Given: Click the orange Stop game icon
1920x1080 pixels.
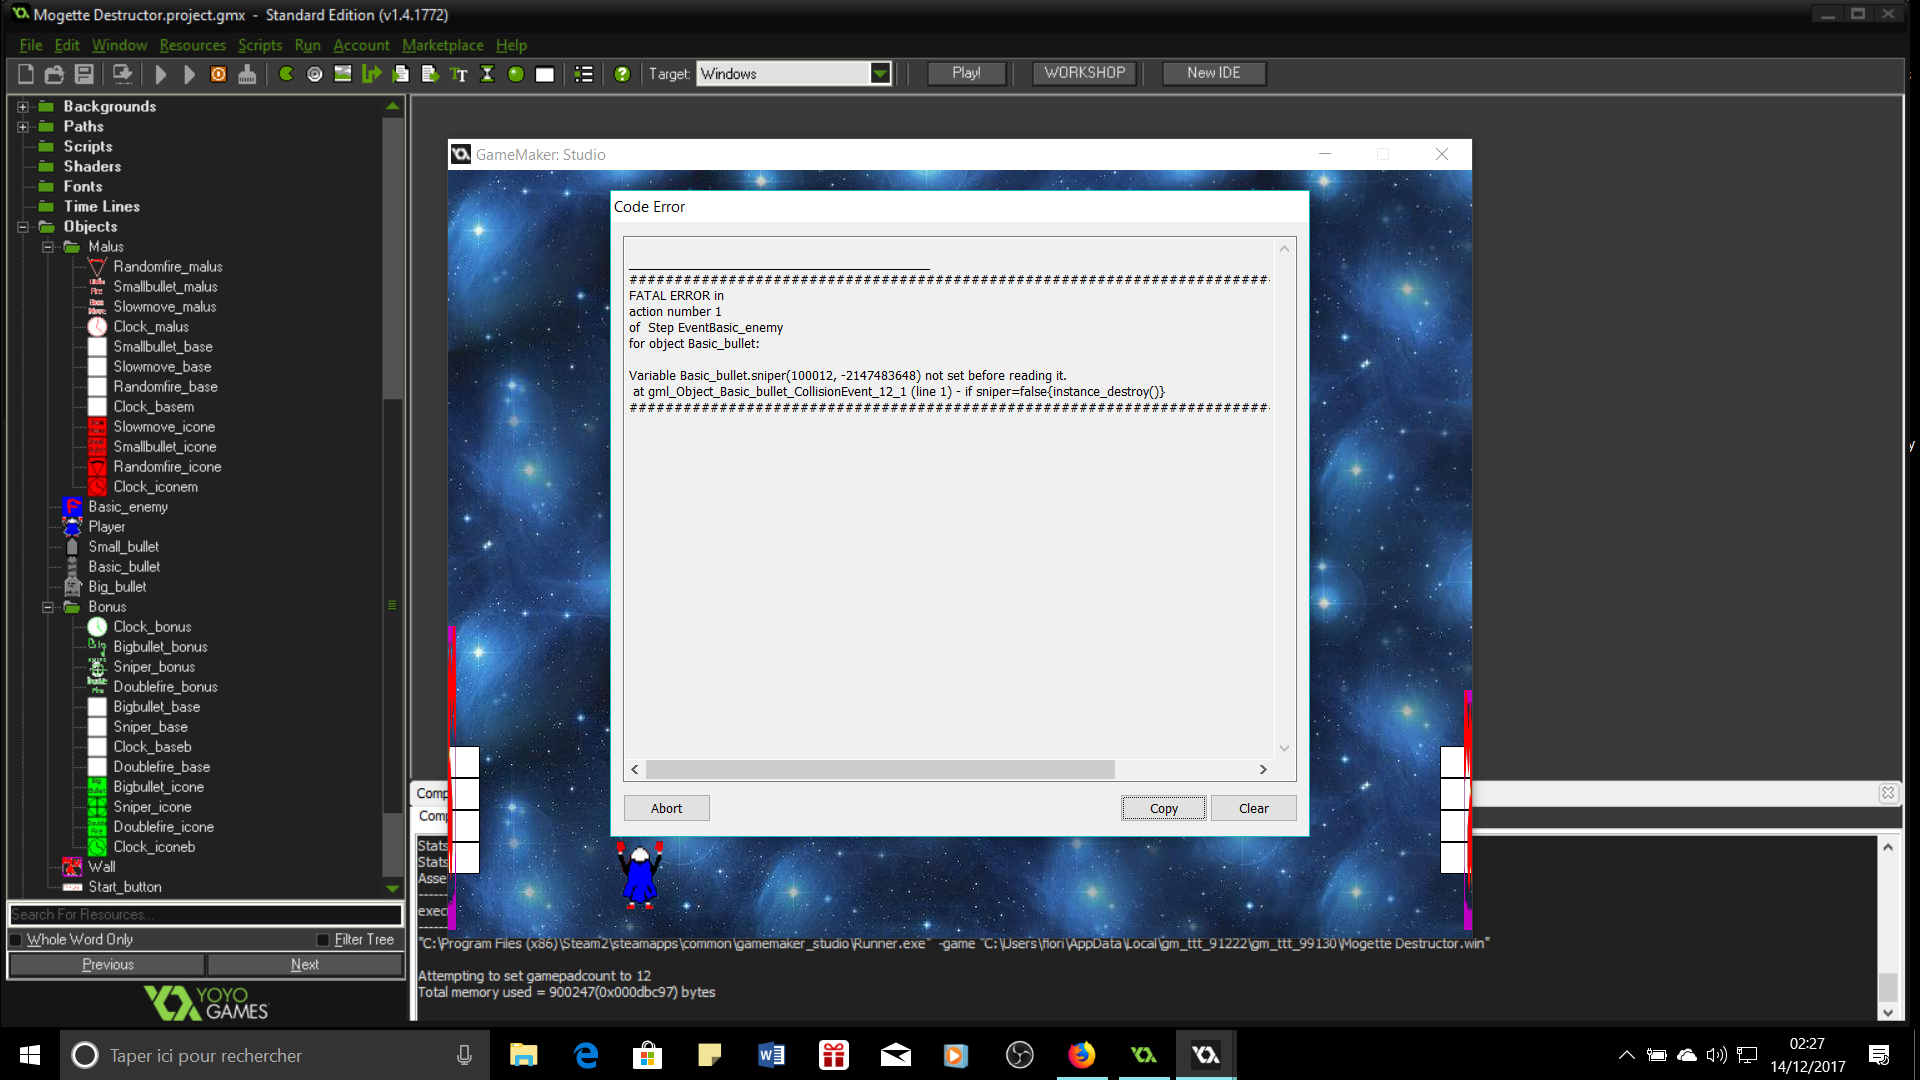Looking at the screenshot, I should coord(218,74).
